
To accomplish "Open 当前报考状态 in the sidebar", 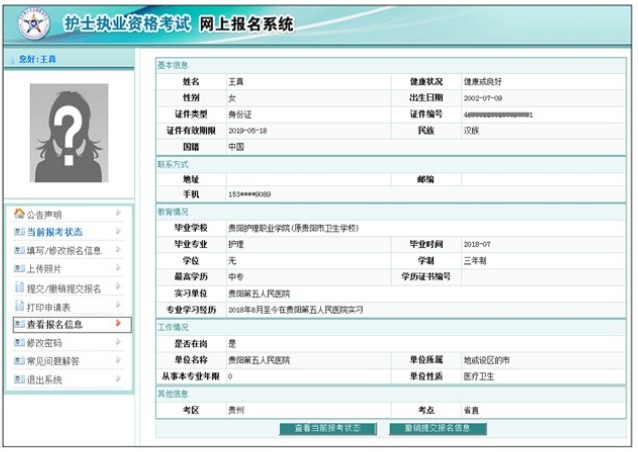I will pos(54,232).
